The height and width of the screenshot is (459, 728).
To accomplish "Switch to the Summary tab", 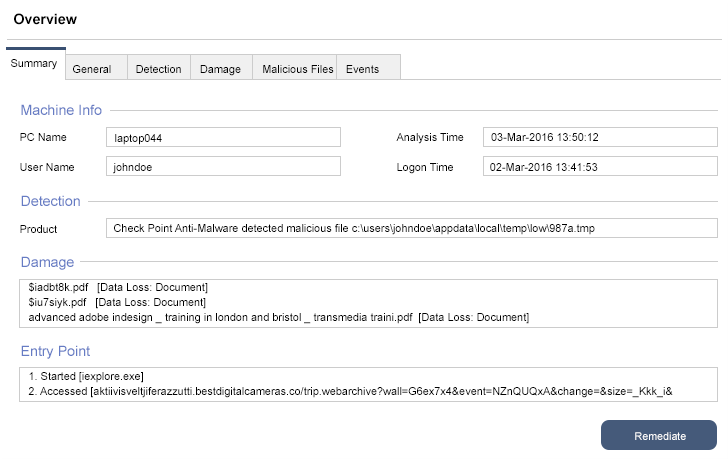I will tap(36, 64).
